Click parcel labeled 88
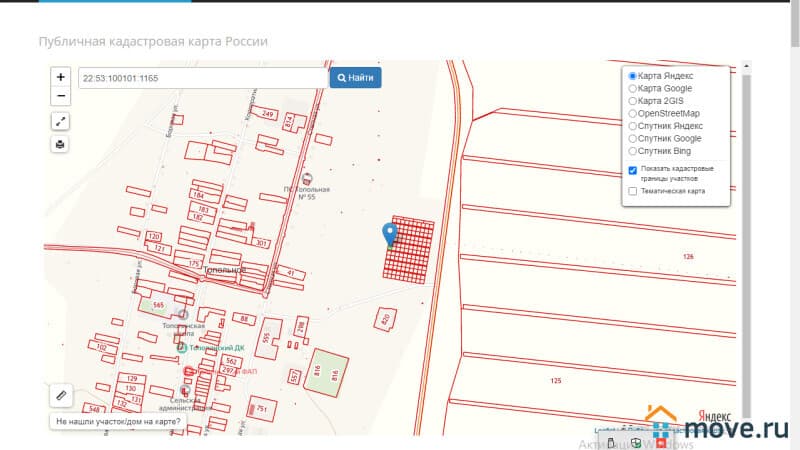Viewport: 800px width, 450px height. tap(244, 319)
